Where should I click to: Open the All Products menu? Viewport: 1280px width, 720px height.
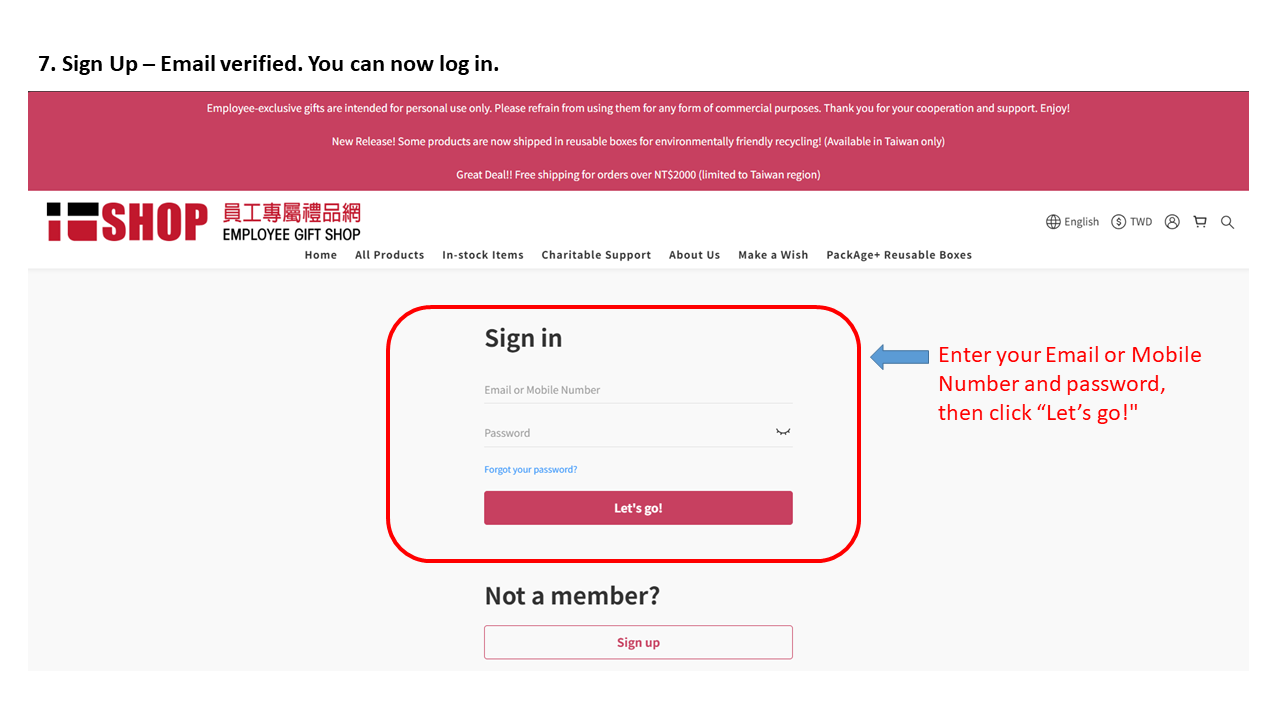[x=389, y=255]
